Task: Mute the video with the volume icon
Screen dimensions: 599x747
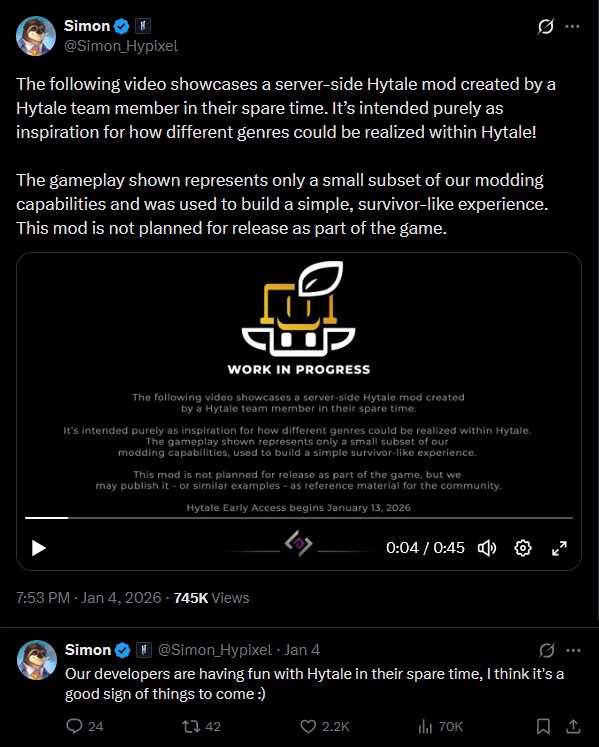Action: (x=487, y=548)
